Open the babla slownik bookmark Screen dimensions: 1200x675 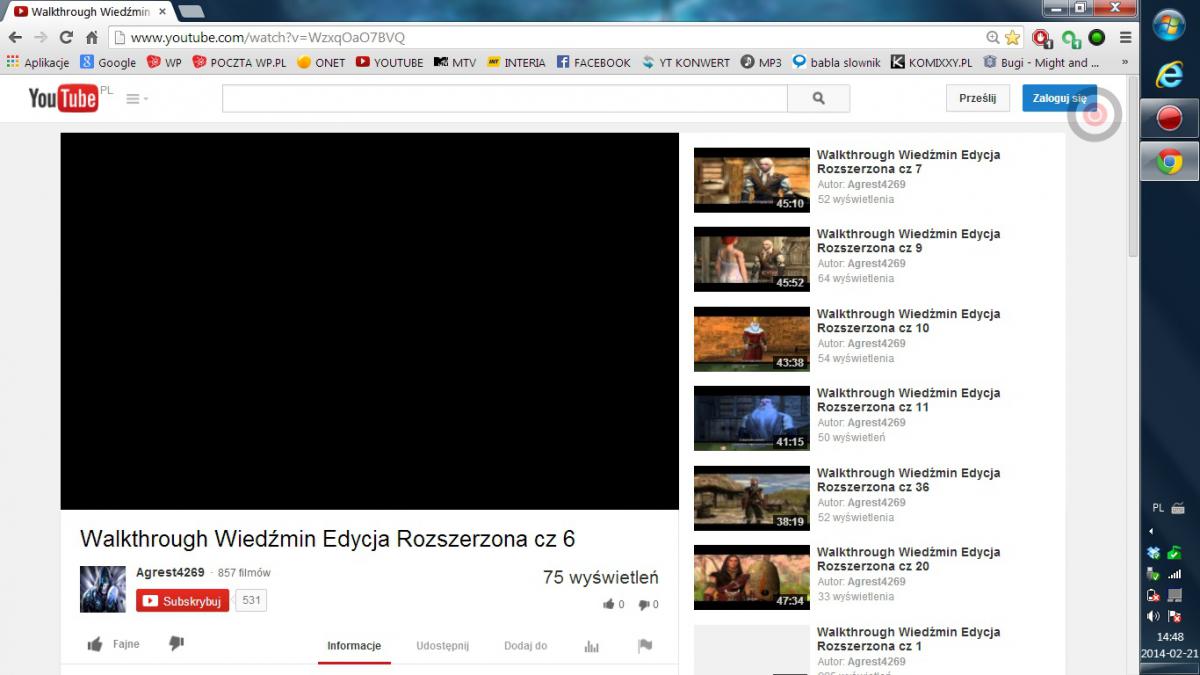pyautogui.click(x=836, y=62)
